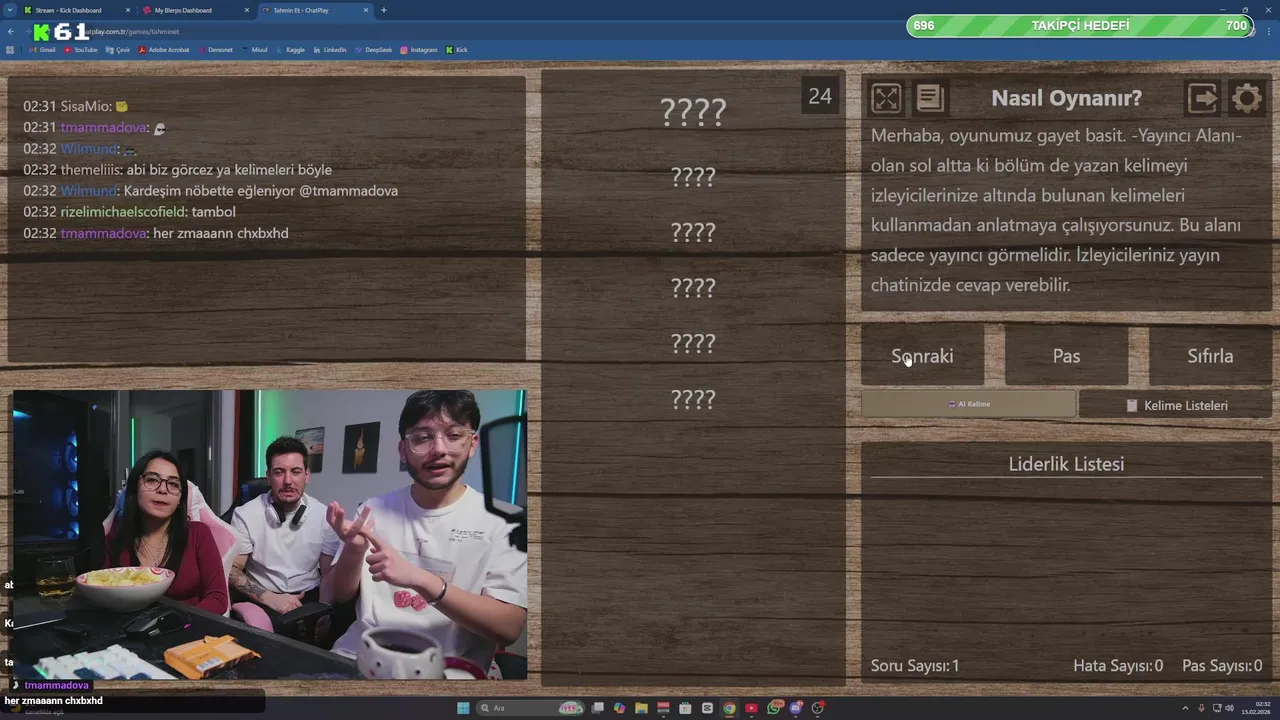1280x720 pixels.
Task: Click 'Hata Sayısı:0' counter
Action: pyautogui.click(x=1118, y=666)
